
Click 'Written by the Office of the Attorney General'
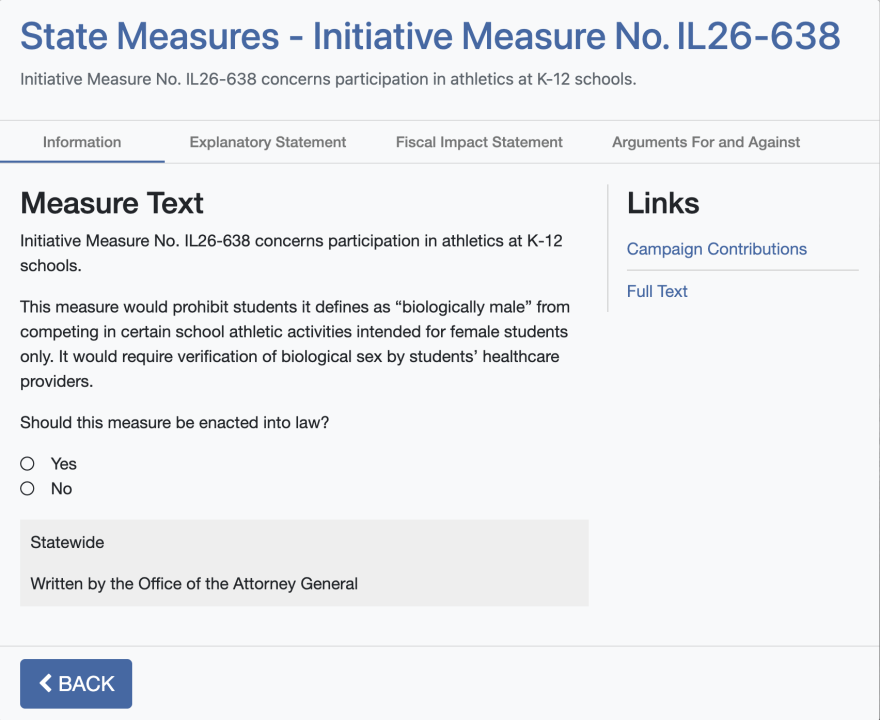pyautogui.click(x=194, y=584)
